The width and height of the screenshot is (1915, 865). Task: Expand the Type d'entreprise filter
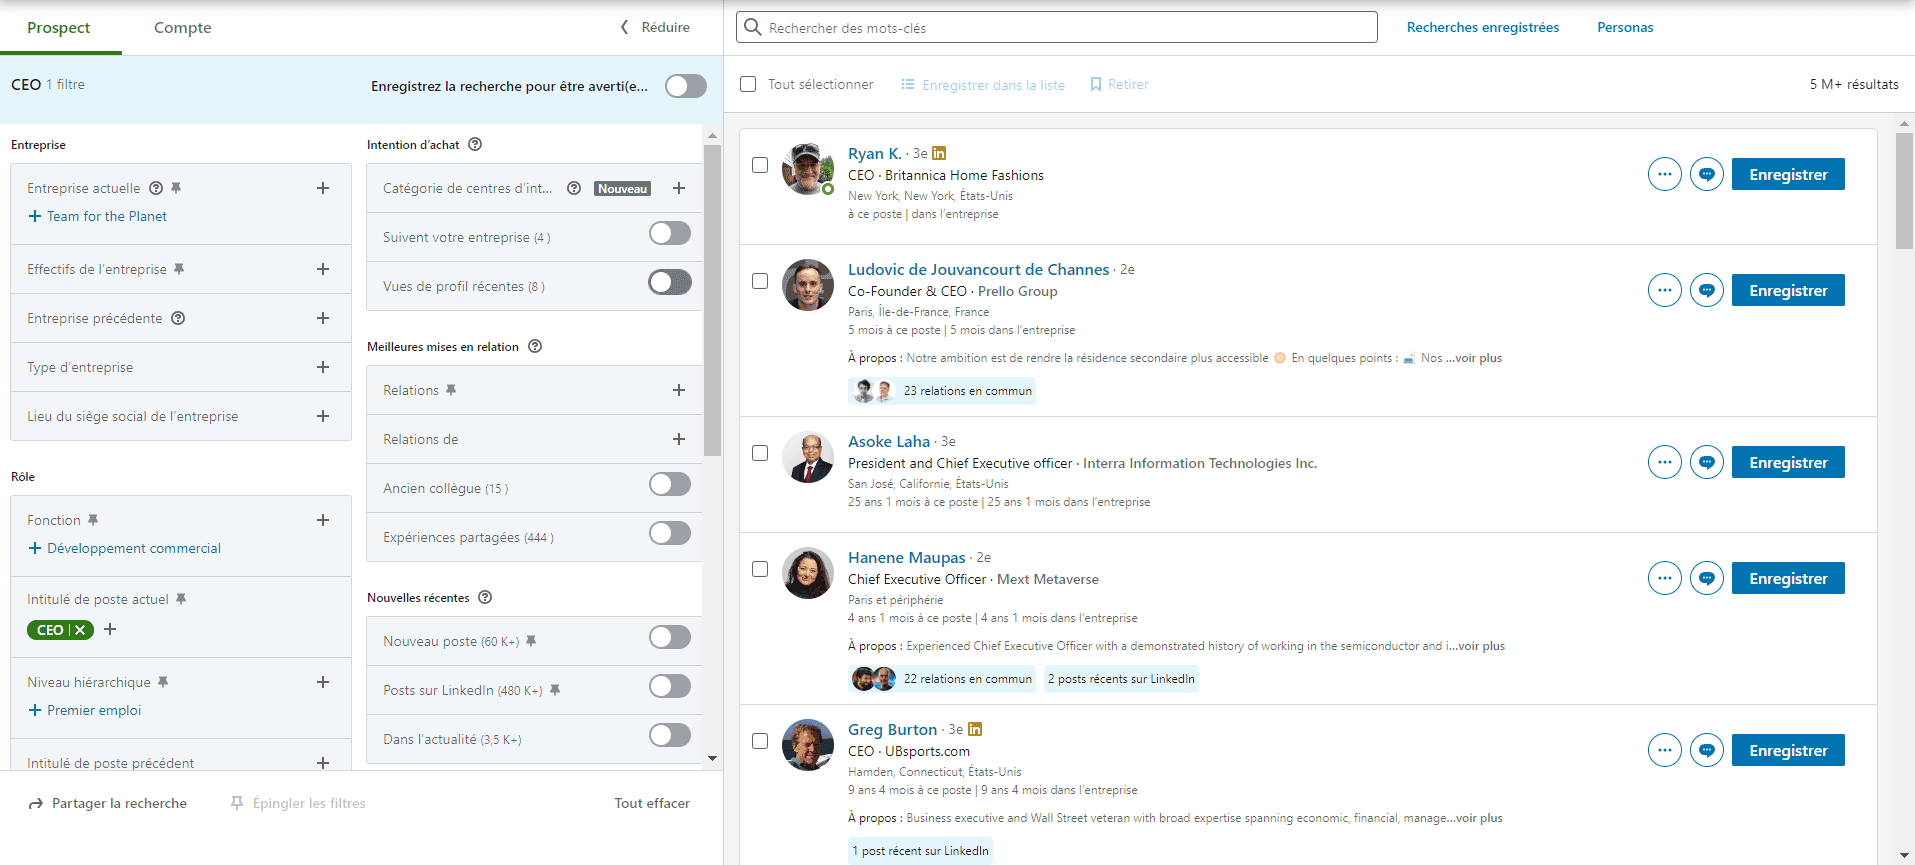(x=323, y=367)
